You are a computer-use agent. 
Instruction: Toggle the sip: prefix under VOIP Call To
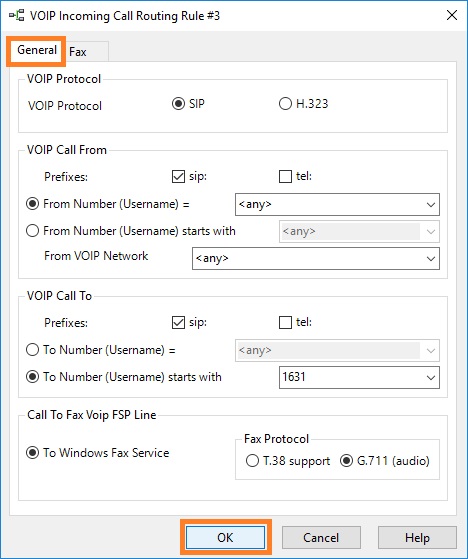pyautogui.click(x=178, y=322)
